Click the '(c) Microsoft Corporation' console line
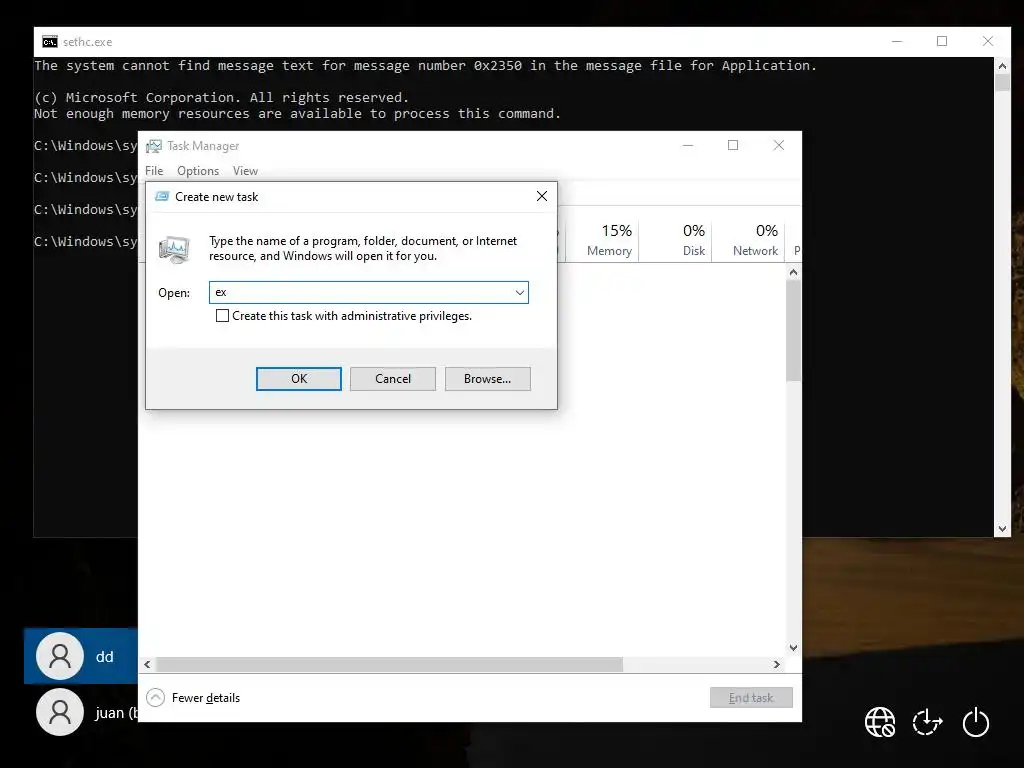 pyautogui.click(x=221, y=97)
